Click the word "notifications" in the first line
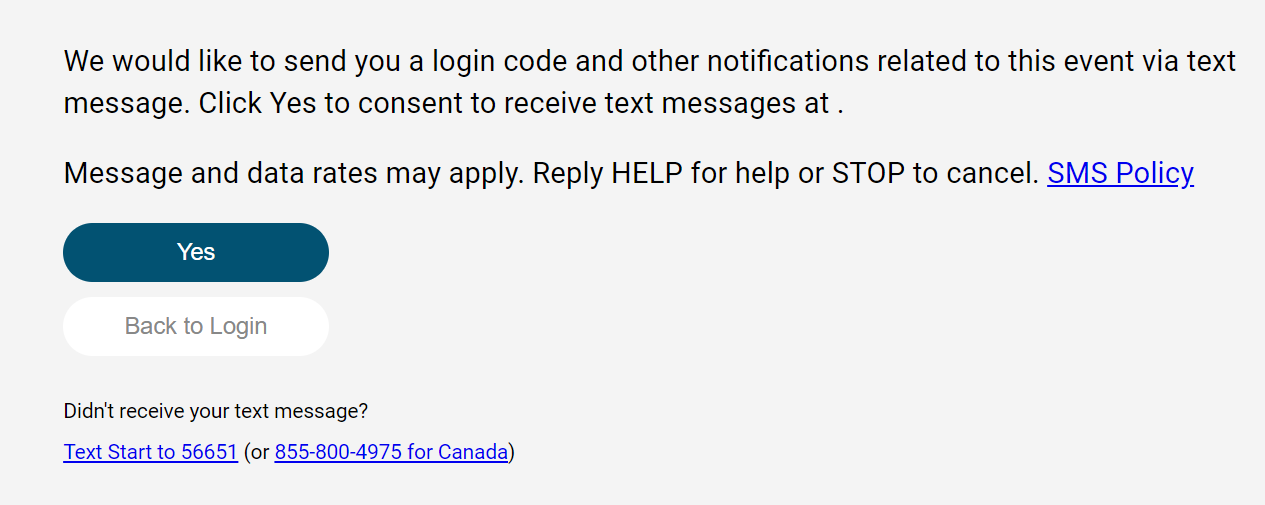Screen dimensions: 1265x505 (x=787, y=61)
